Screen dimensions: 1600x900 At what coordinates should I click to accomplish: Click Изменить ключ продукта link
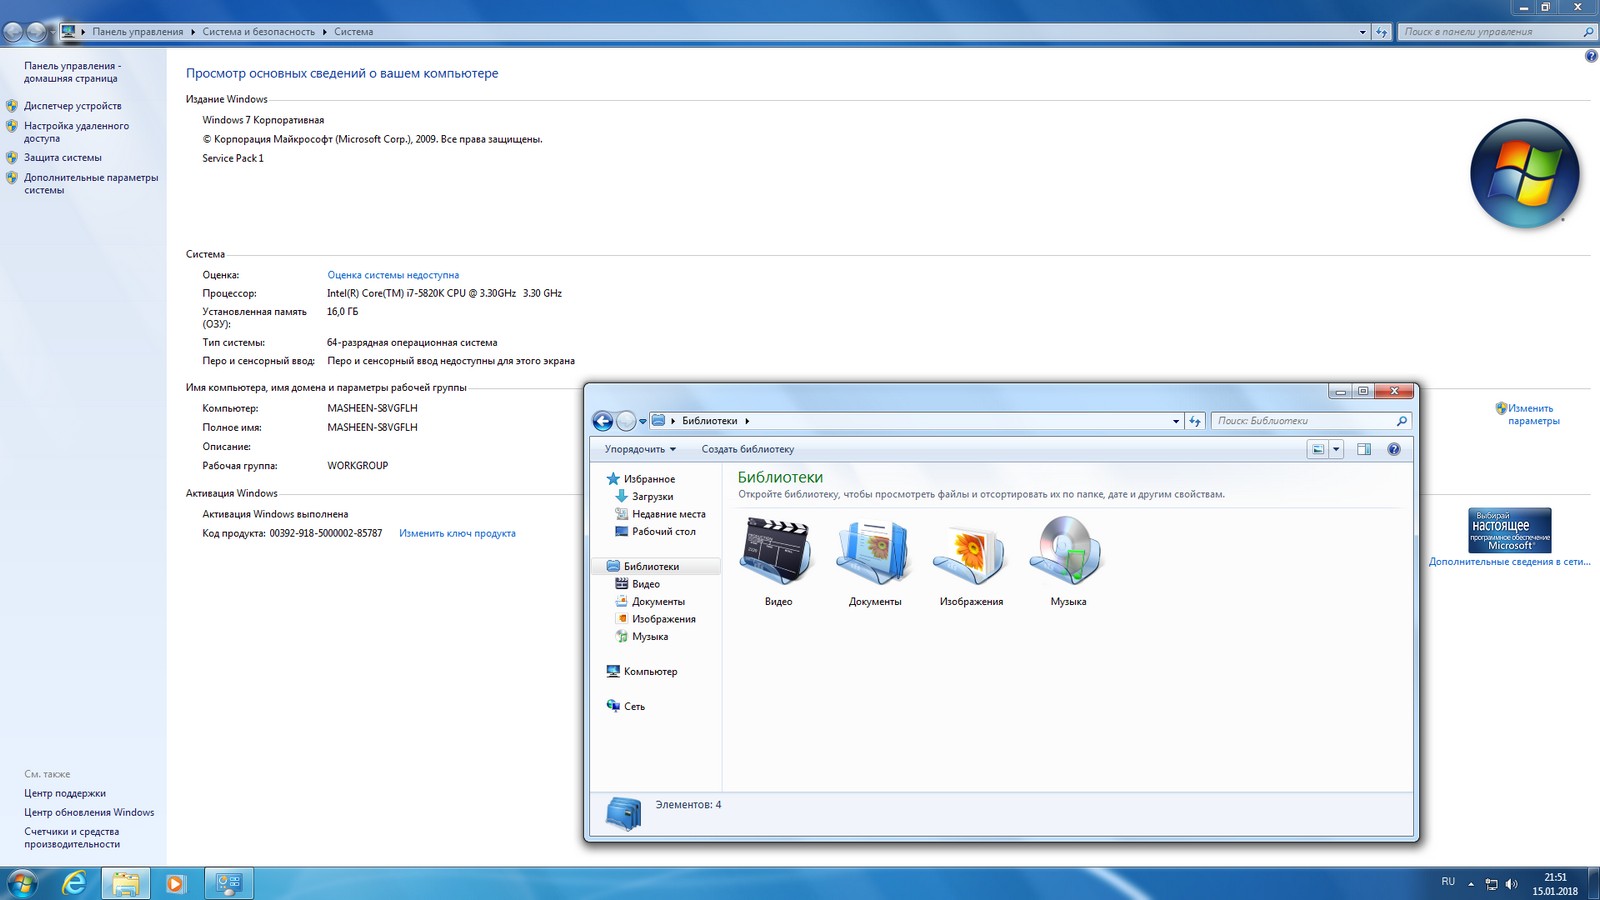click(457, 533)
